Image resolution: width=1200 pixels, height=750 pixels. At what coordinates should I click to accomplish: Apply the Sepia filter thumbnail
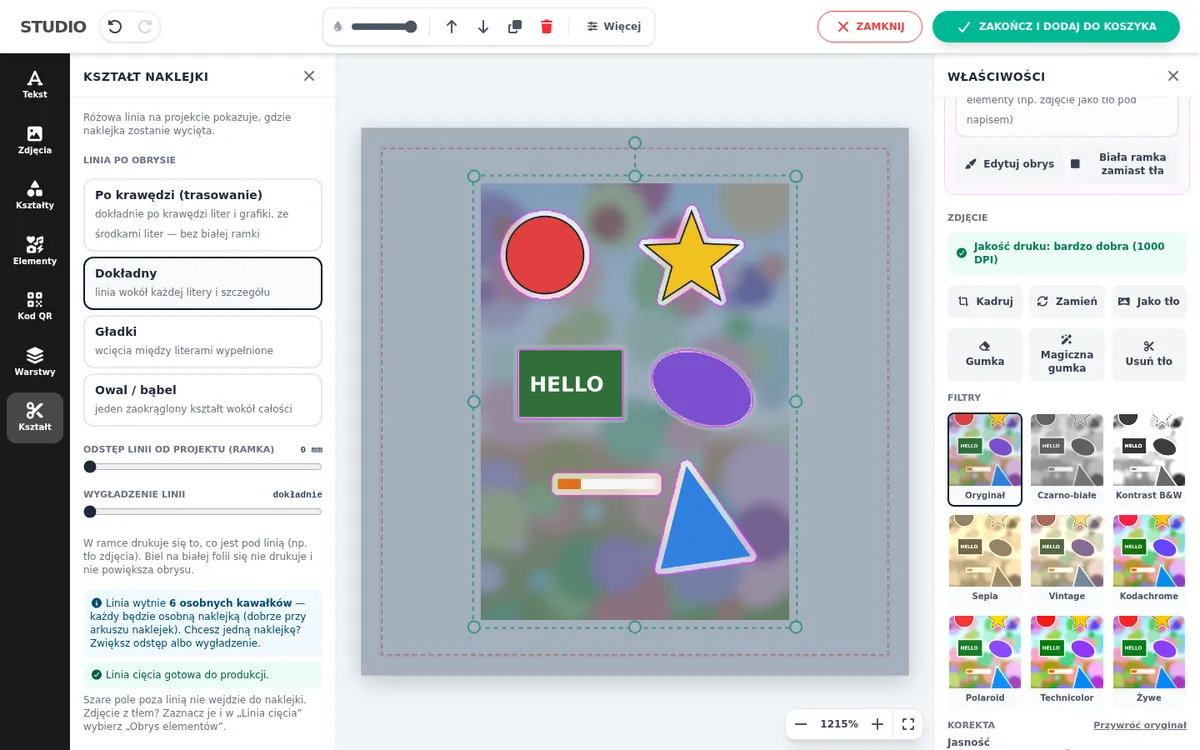pos(985,559)
